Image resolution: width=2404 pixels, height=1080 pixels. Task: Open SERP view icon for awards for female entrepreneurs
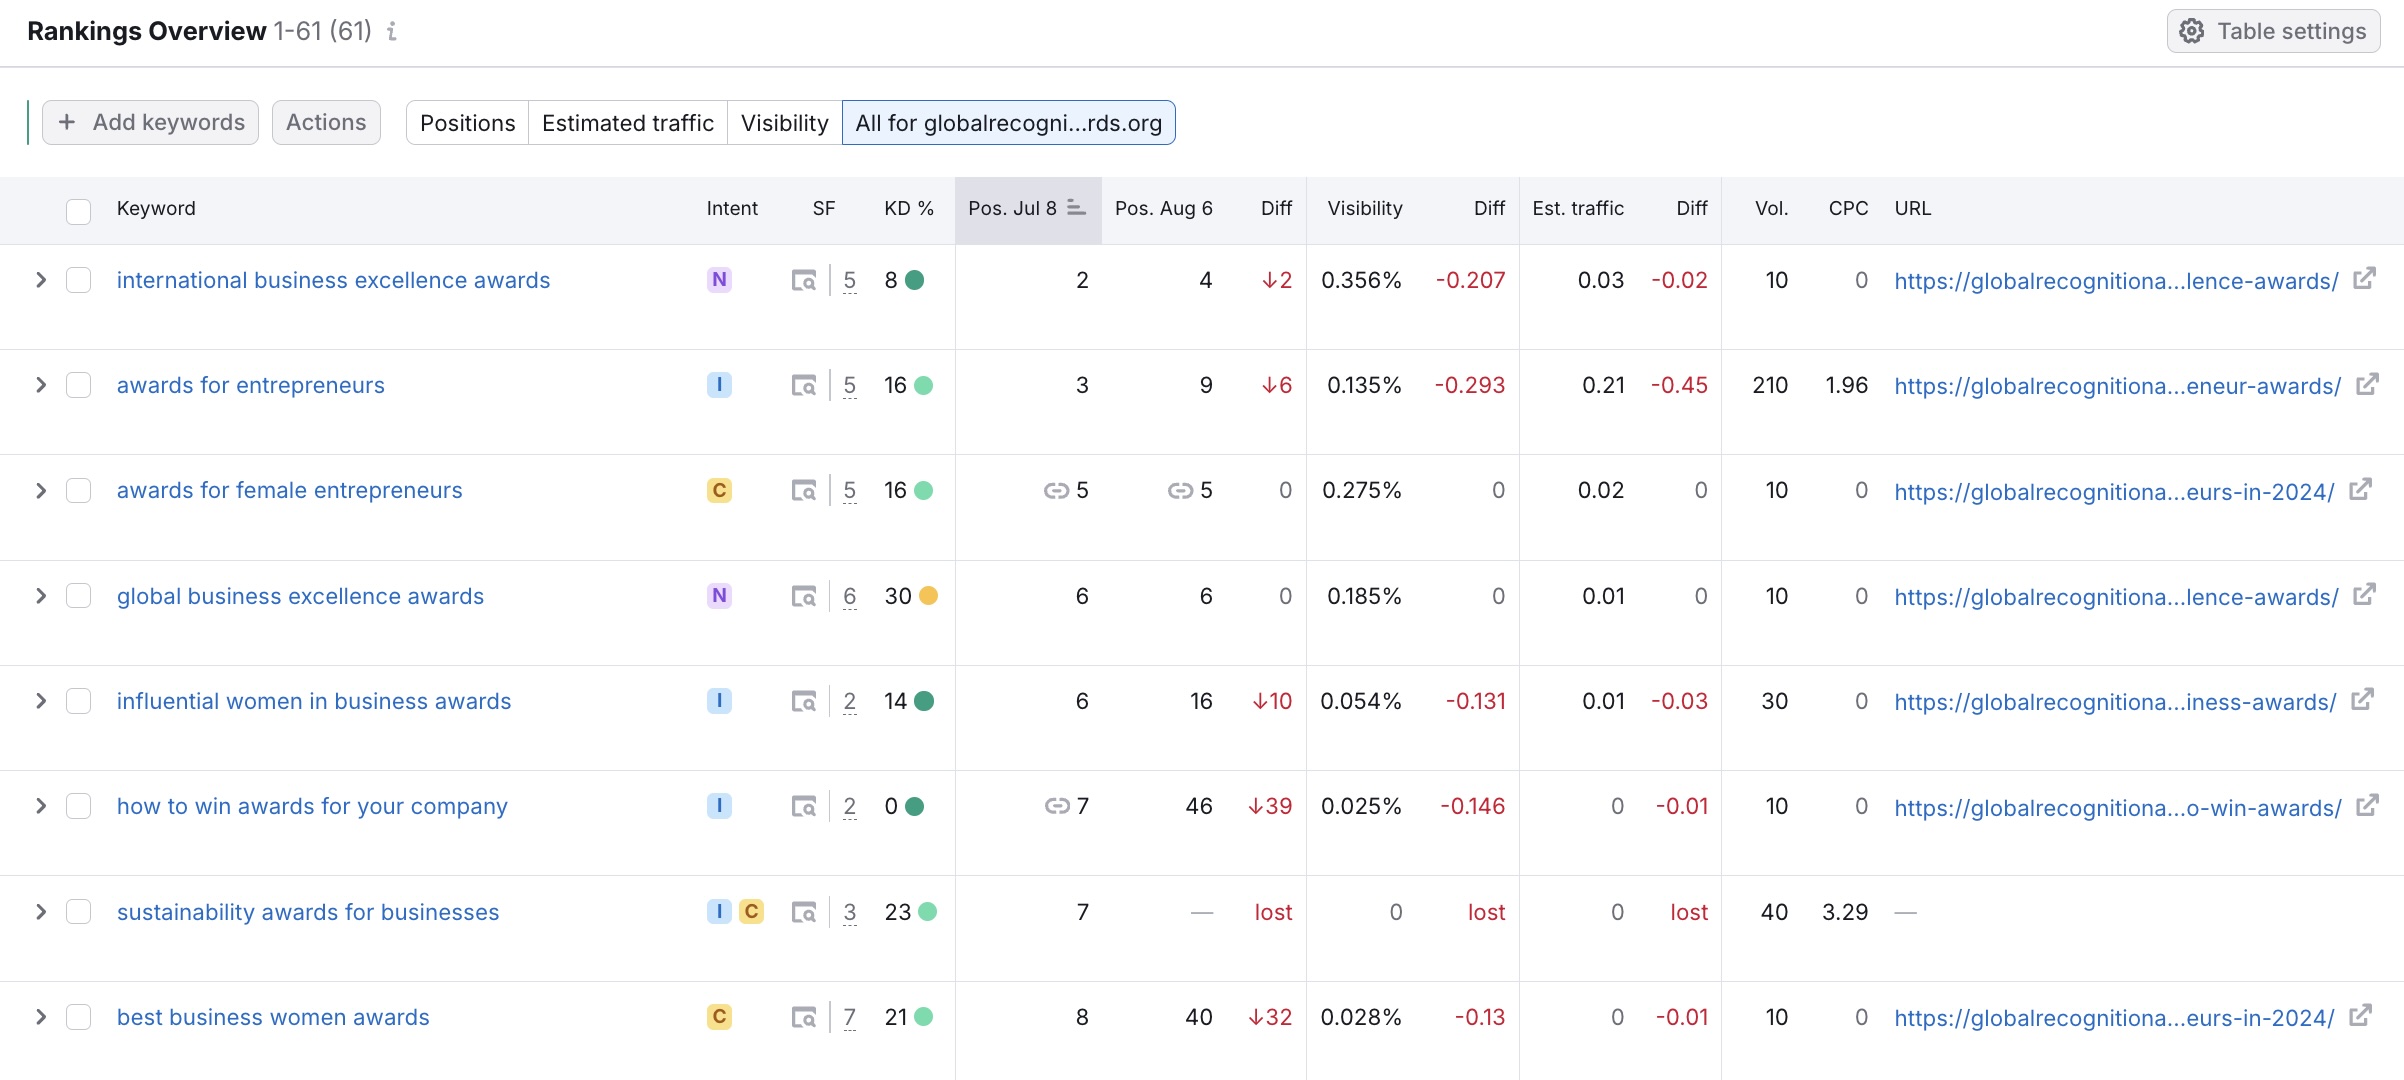coord(804,491)
